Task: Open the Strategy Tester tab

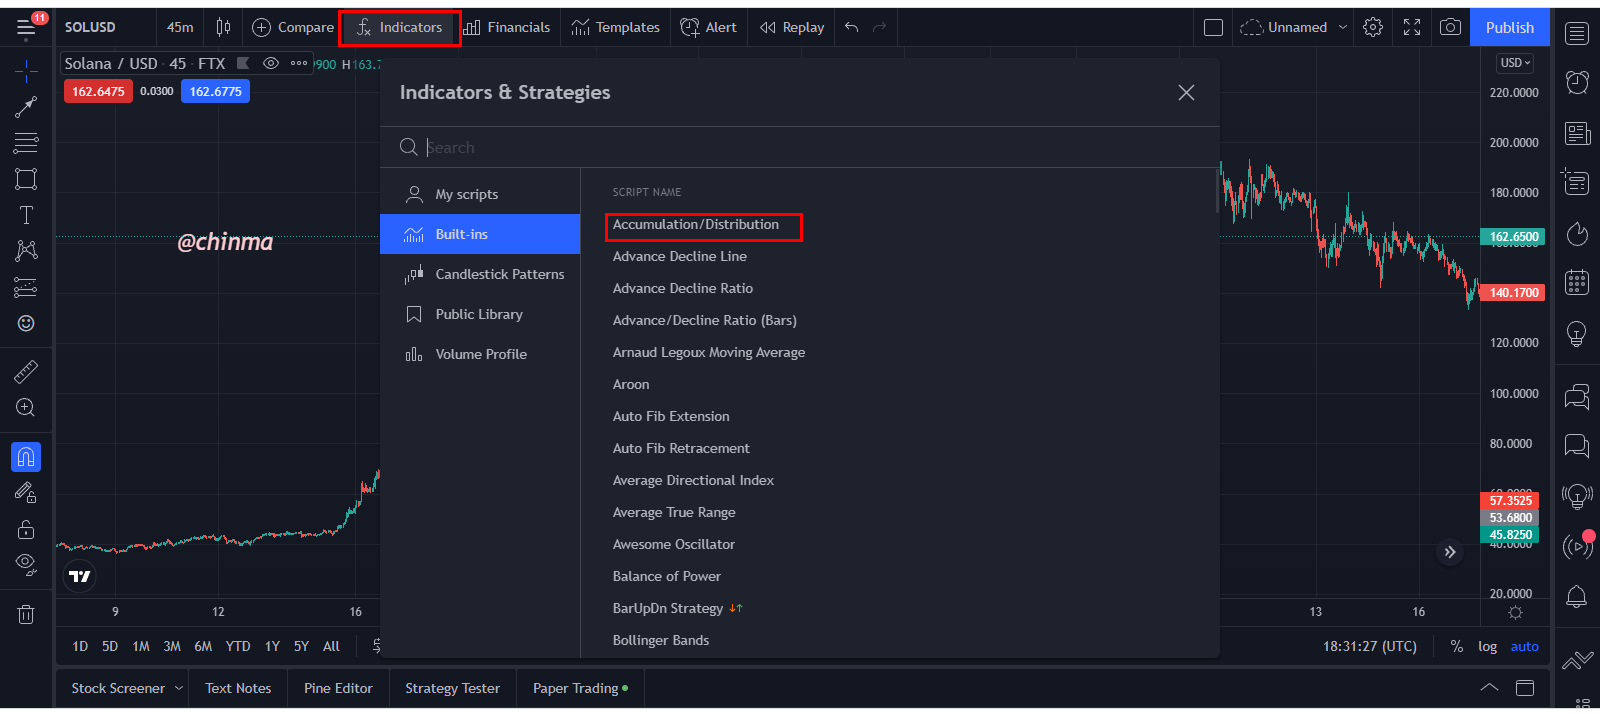Action: tap(452, 688)
